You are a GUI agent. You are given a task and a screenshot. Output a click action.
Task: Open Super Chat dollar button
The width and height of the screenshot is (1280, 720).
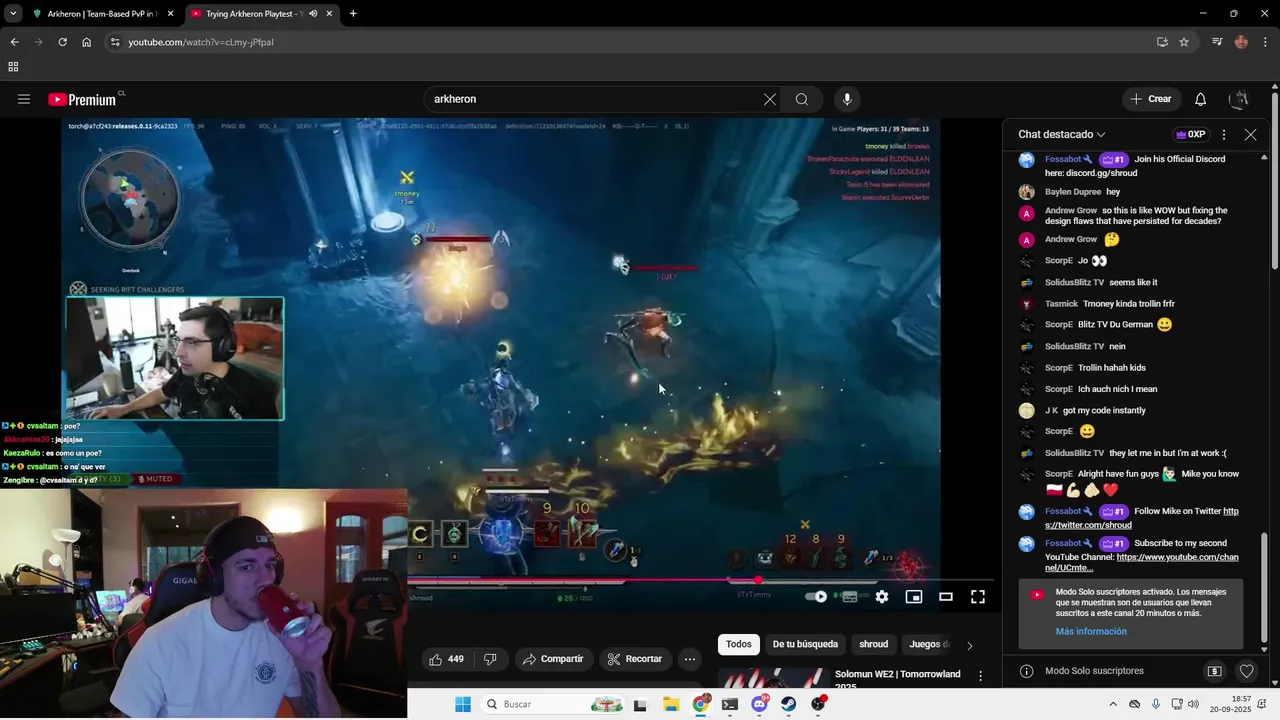click(1214, 671)
